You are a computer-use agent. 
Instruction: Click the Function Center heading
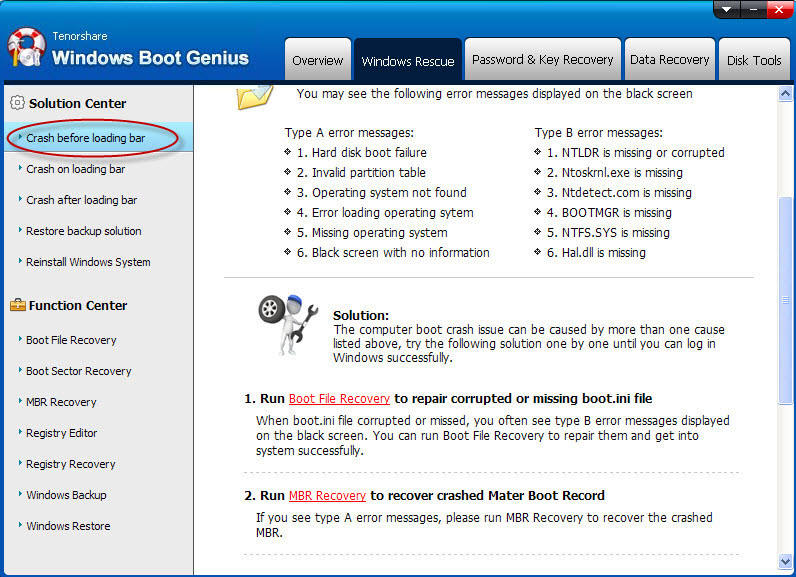[78, 305]
